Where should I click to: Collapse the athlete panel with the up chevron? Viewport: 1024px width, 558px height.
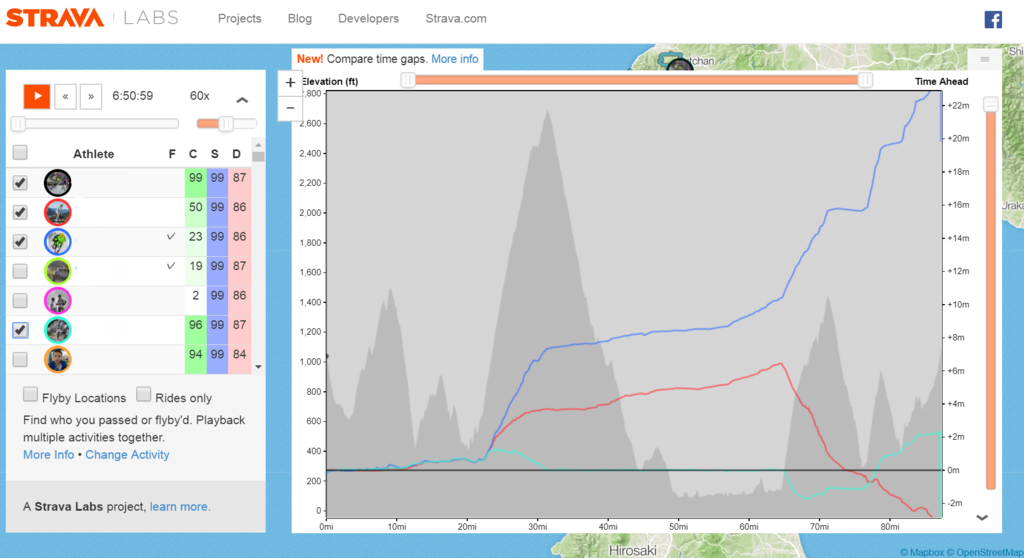click(242, 100)
